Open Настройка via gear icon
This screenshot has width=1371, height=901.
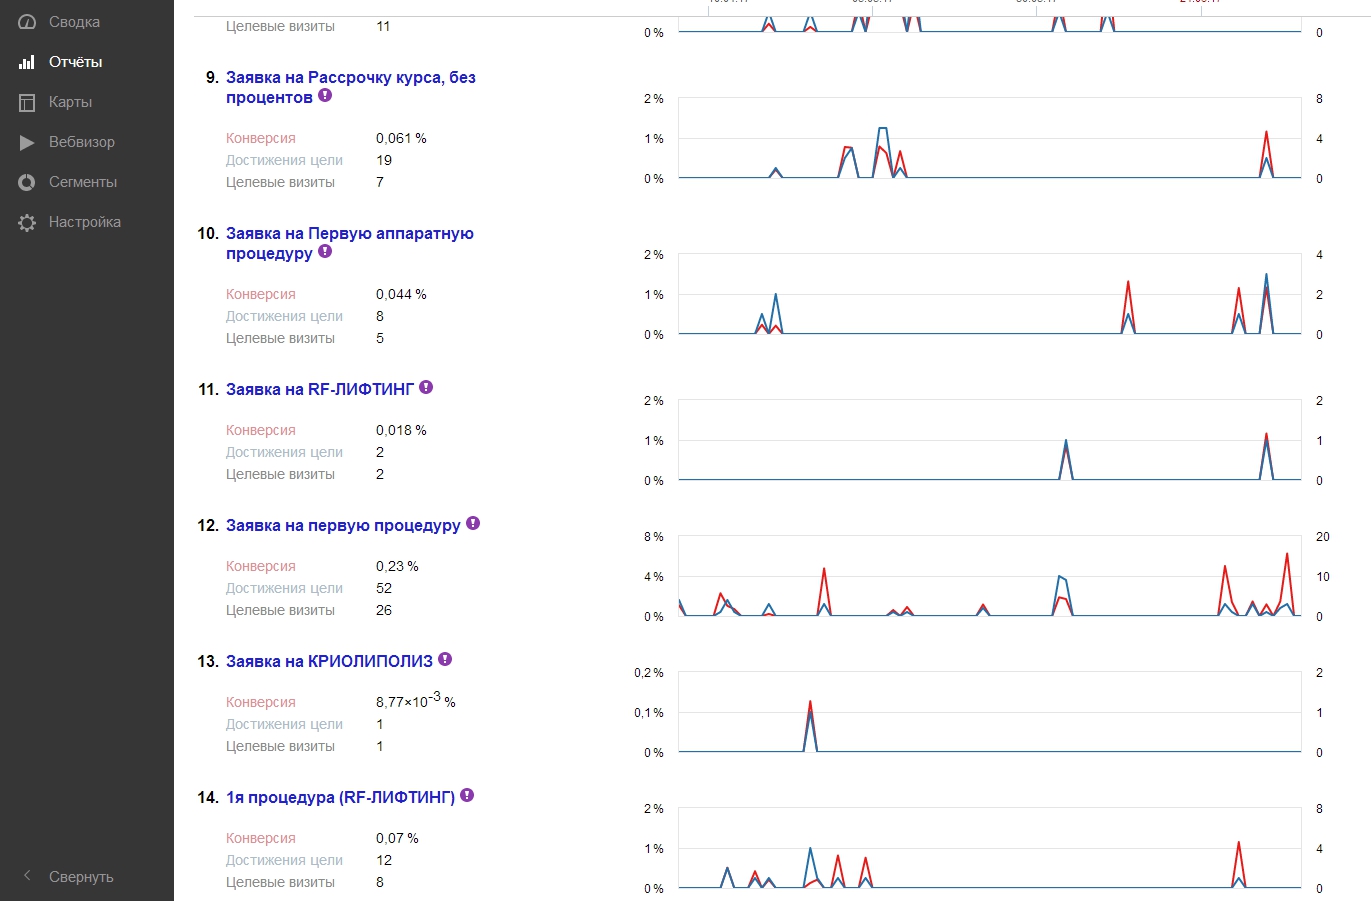point(27,222)
